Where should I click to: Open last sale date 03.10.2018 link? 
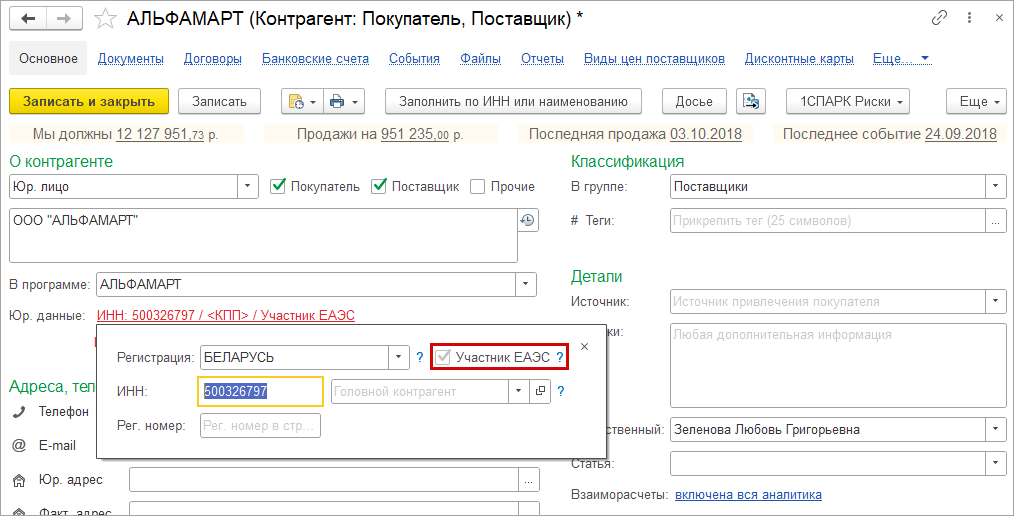706,134
